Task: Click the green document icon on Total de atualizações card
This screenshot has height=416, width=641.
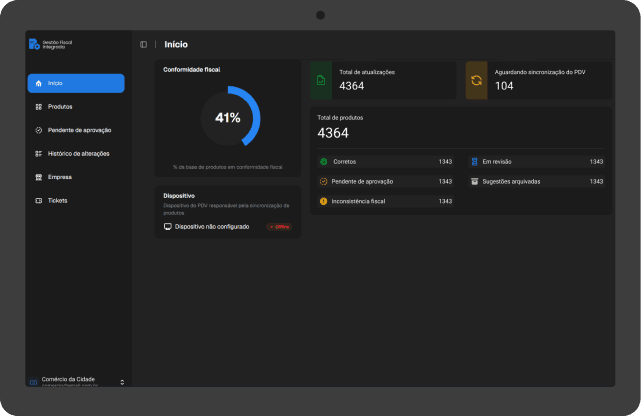Action: click(x=321, y=81)
